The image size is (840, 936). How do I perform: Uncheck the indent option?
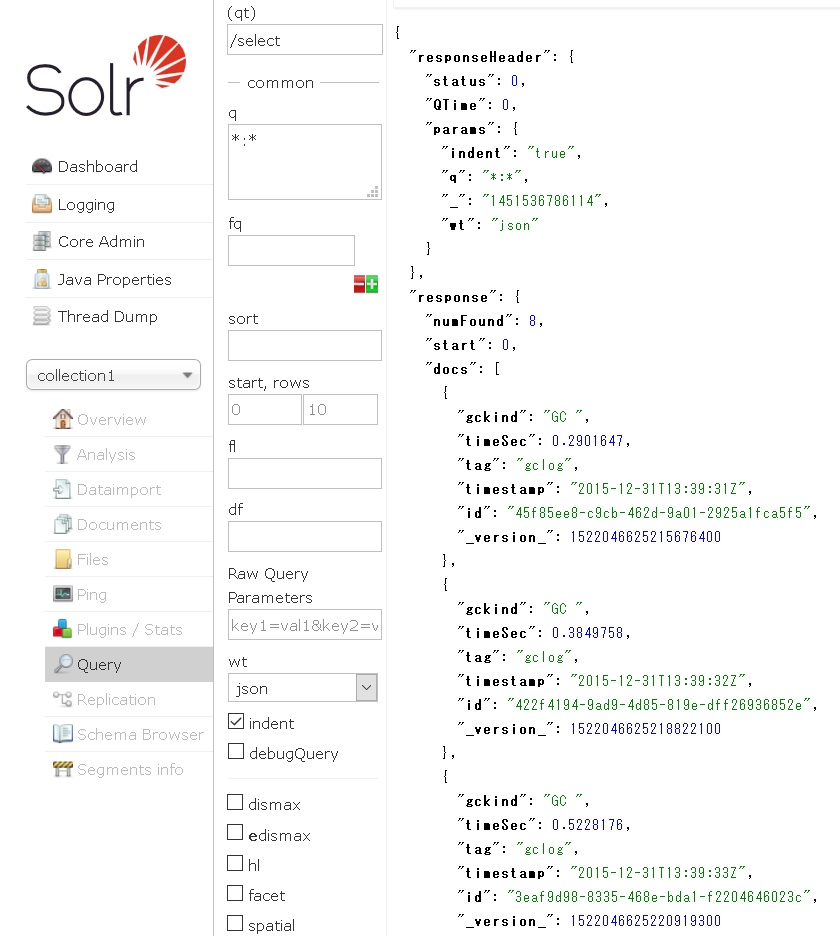[x=235, y=722]
